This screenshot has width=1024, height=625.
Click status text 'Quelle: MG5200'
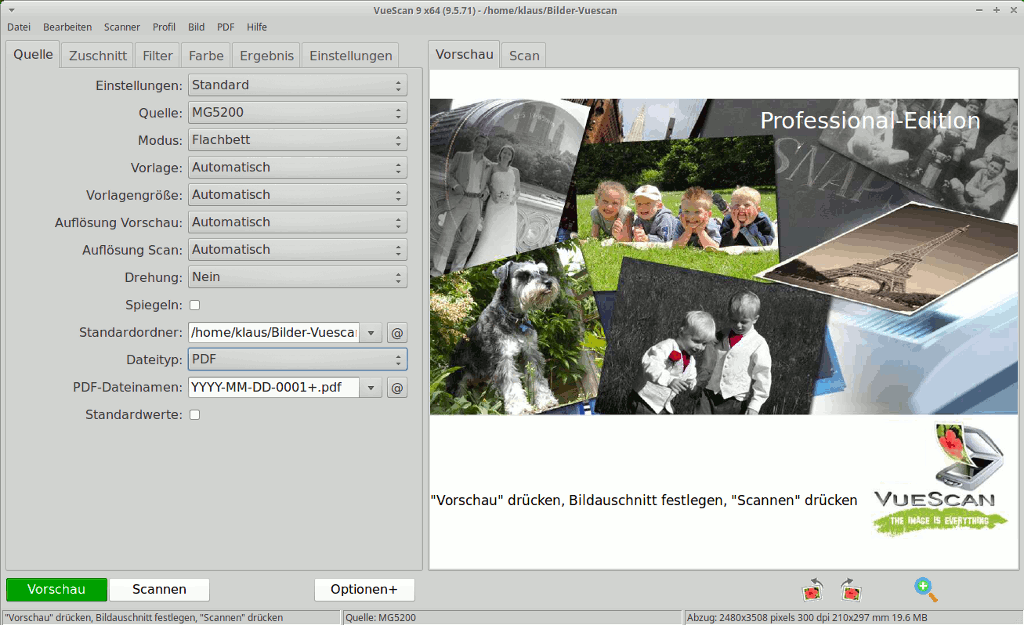pos(380,618)
